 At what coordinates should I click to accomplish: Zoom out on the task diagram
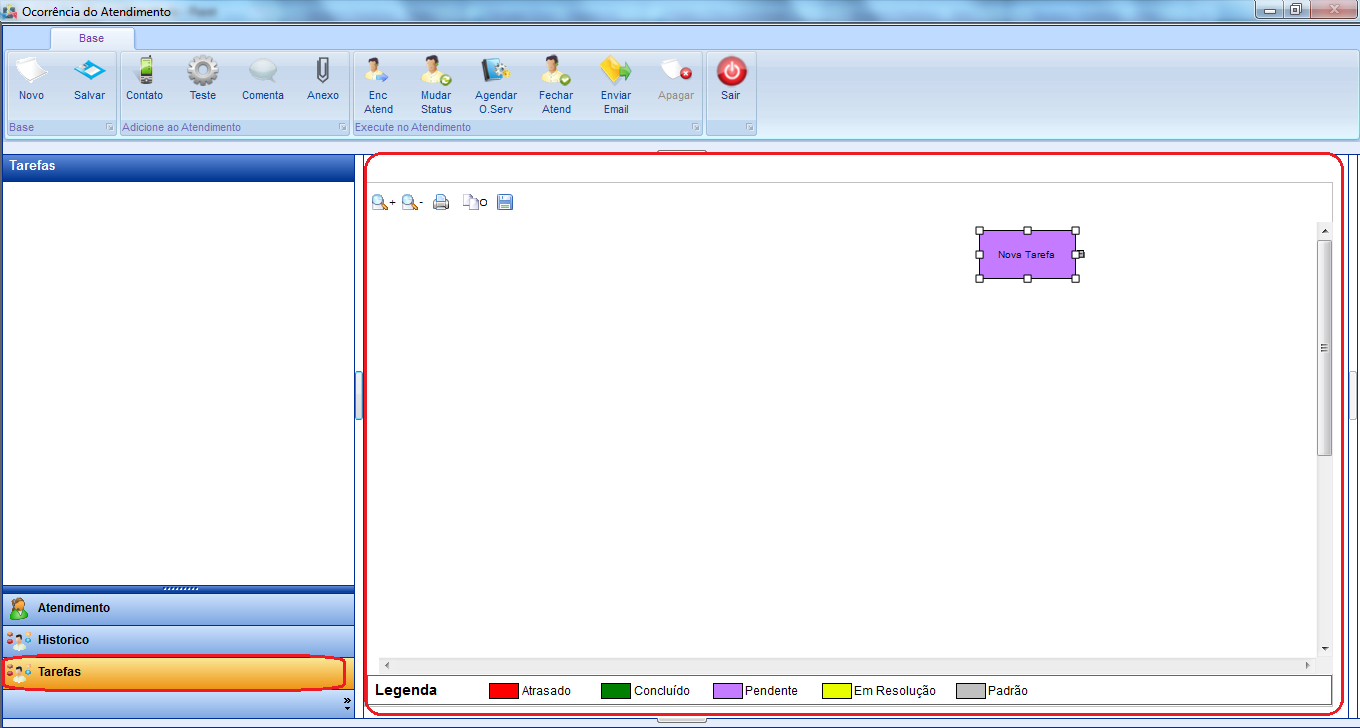412,203
